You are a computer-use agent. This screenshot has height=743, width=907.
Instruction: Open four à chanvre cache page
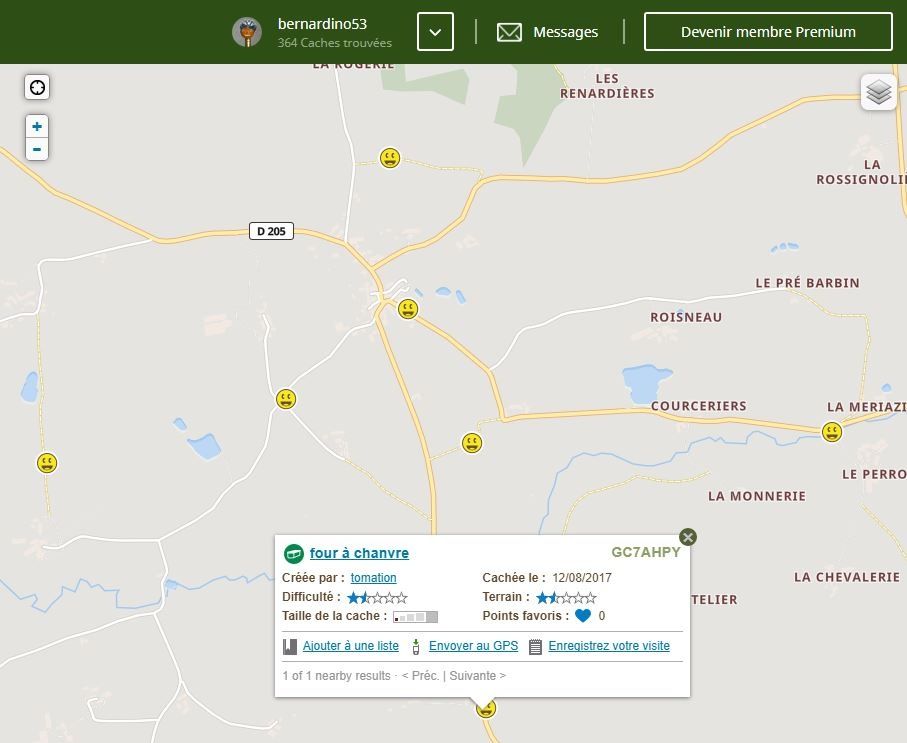coord(359,553)
